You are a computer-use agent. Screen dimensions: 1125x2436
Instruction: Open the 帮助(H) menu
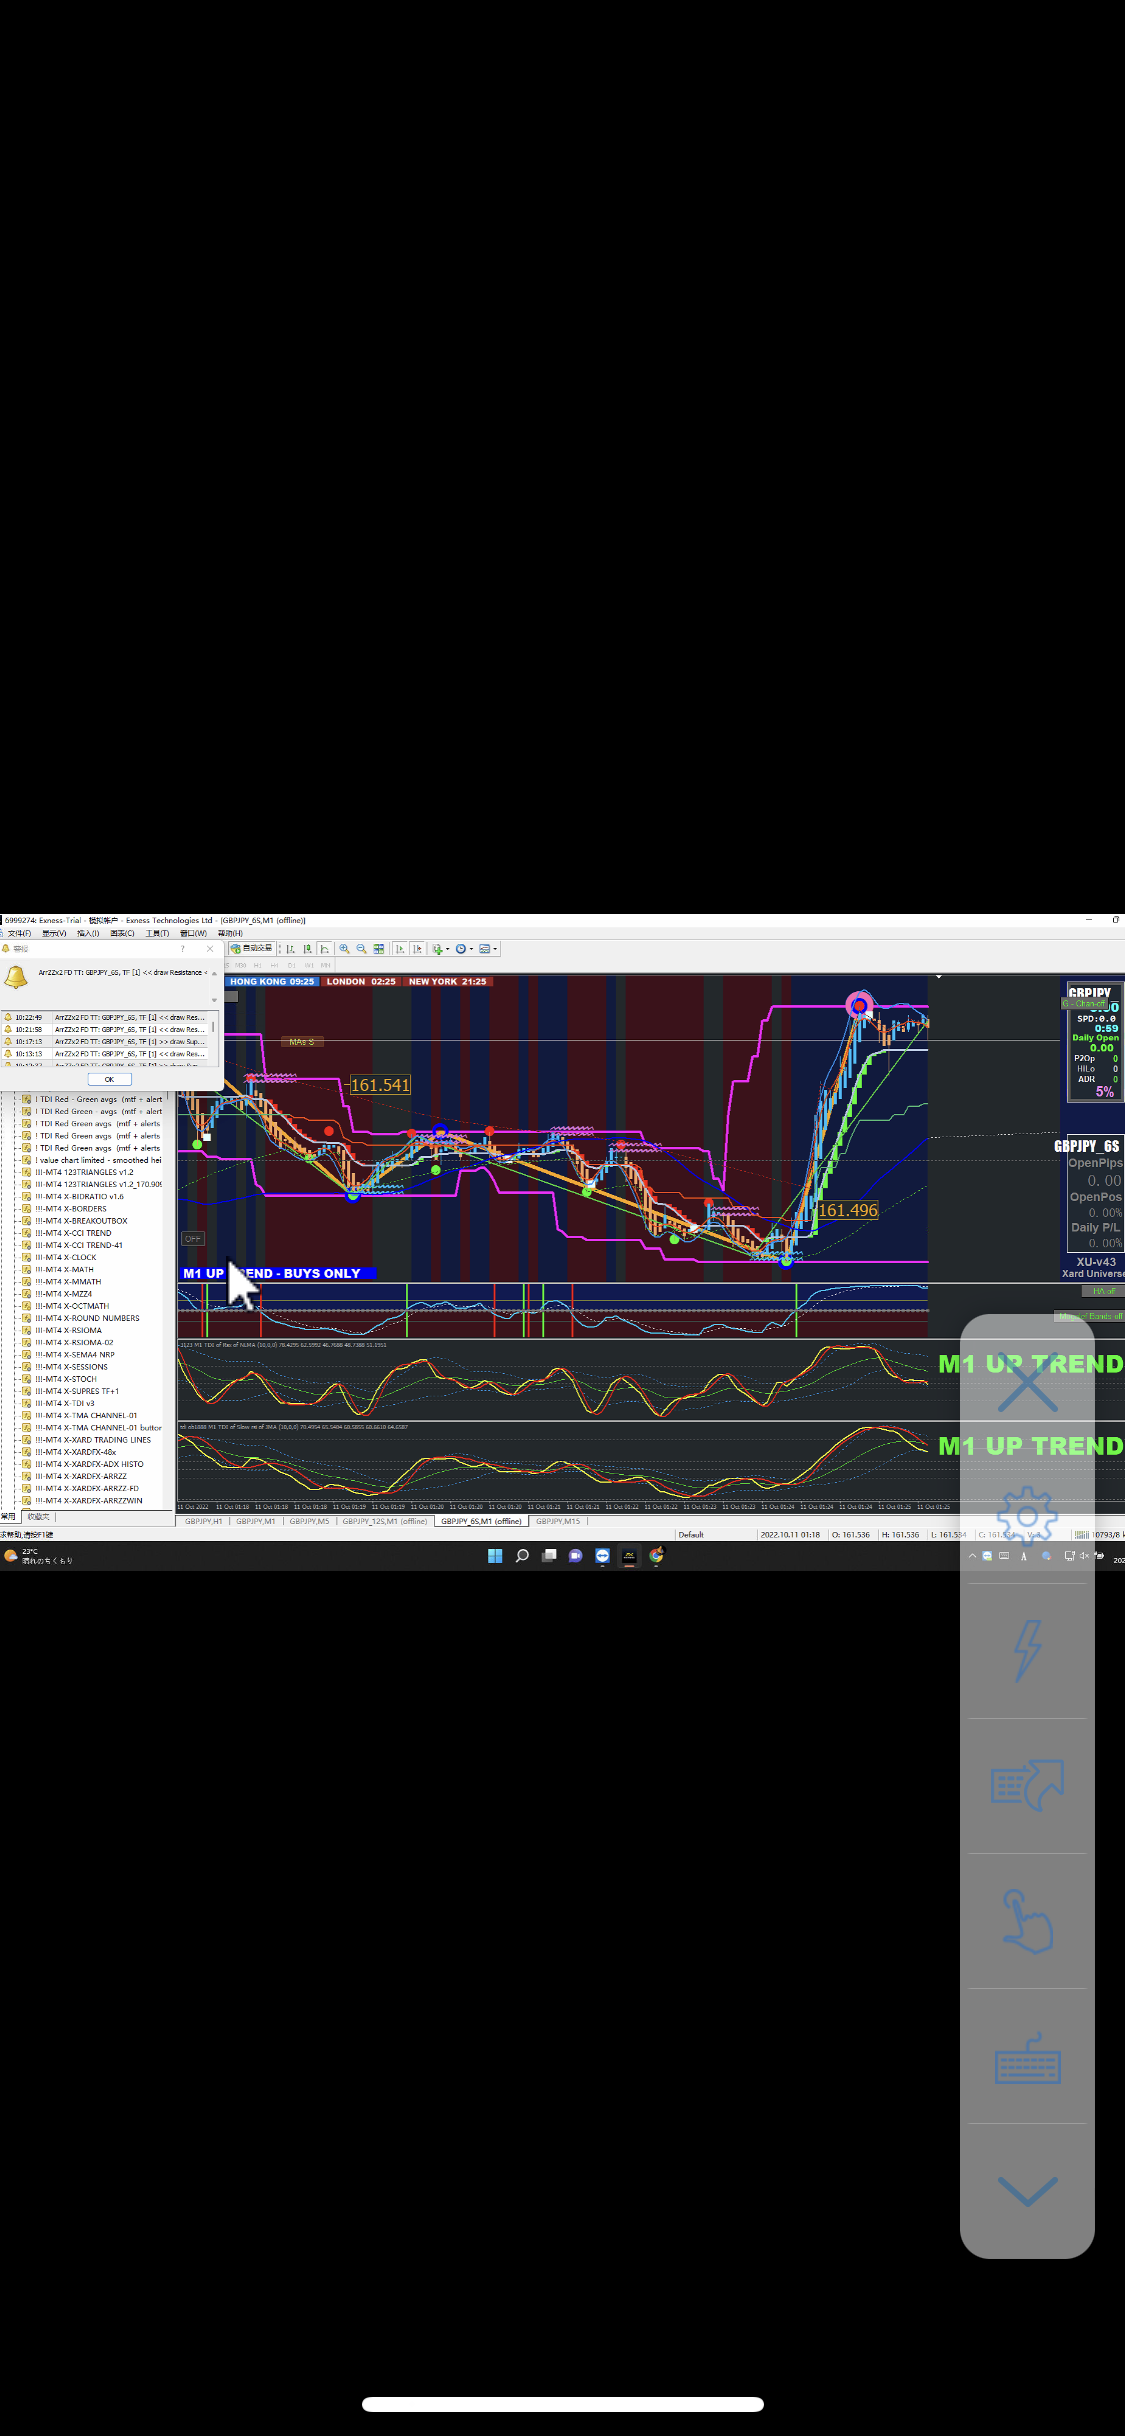(230, 933)
